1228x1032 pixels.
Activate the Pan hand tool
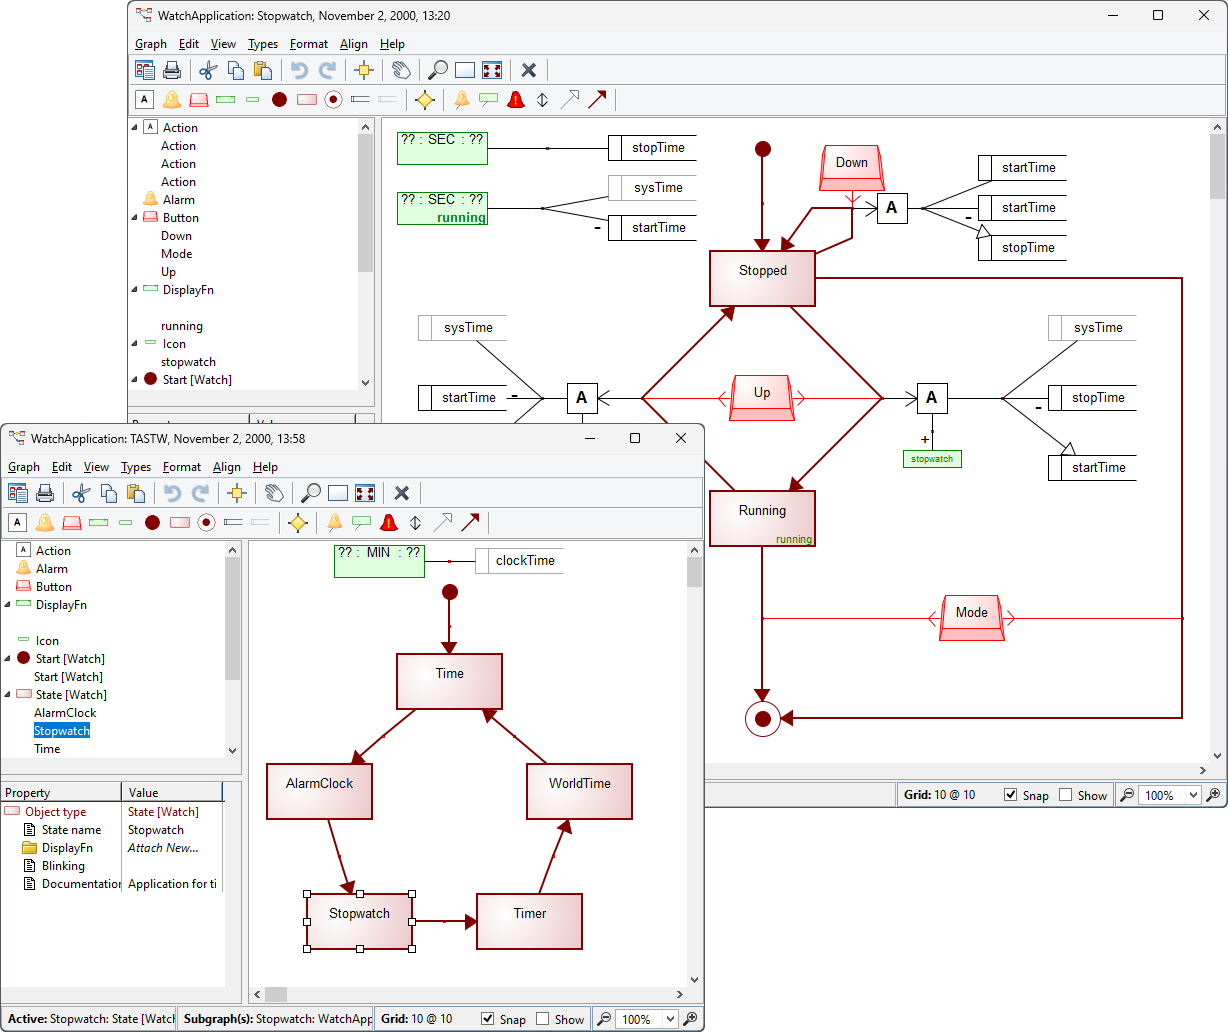400,70
